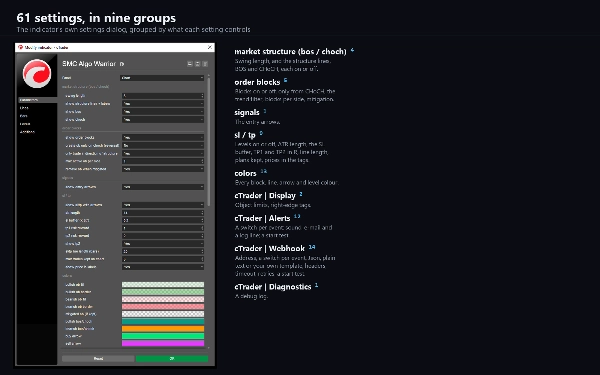Open the show choch Yes/No dropdown
This screenshot has width=600, height=375.
(x=163, y=119)
